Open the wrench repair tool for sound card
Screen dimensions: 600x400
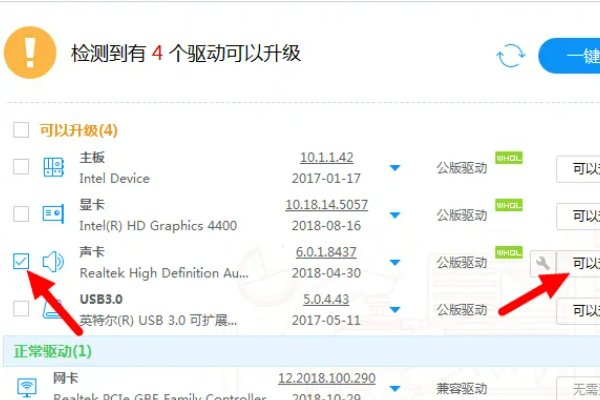[543, 263]
